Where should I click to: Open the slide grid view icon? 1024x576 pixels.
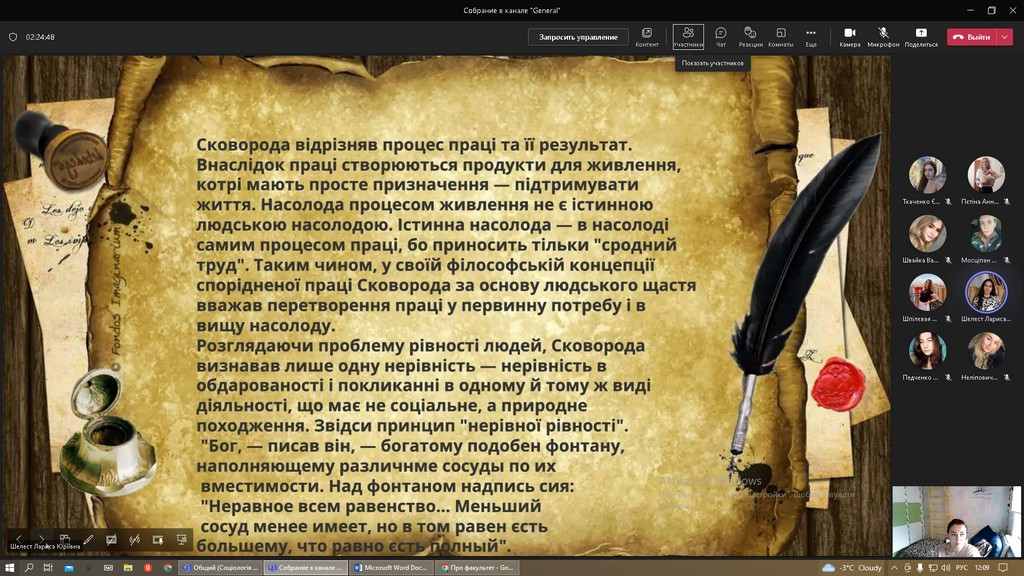coord(65,539)
